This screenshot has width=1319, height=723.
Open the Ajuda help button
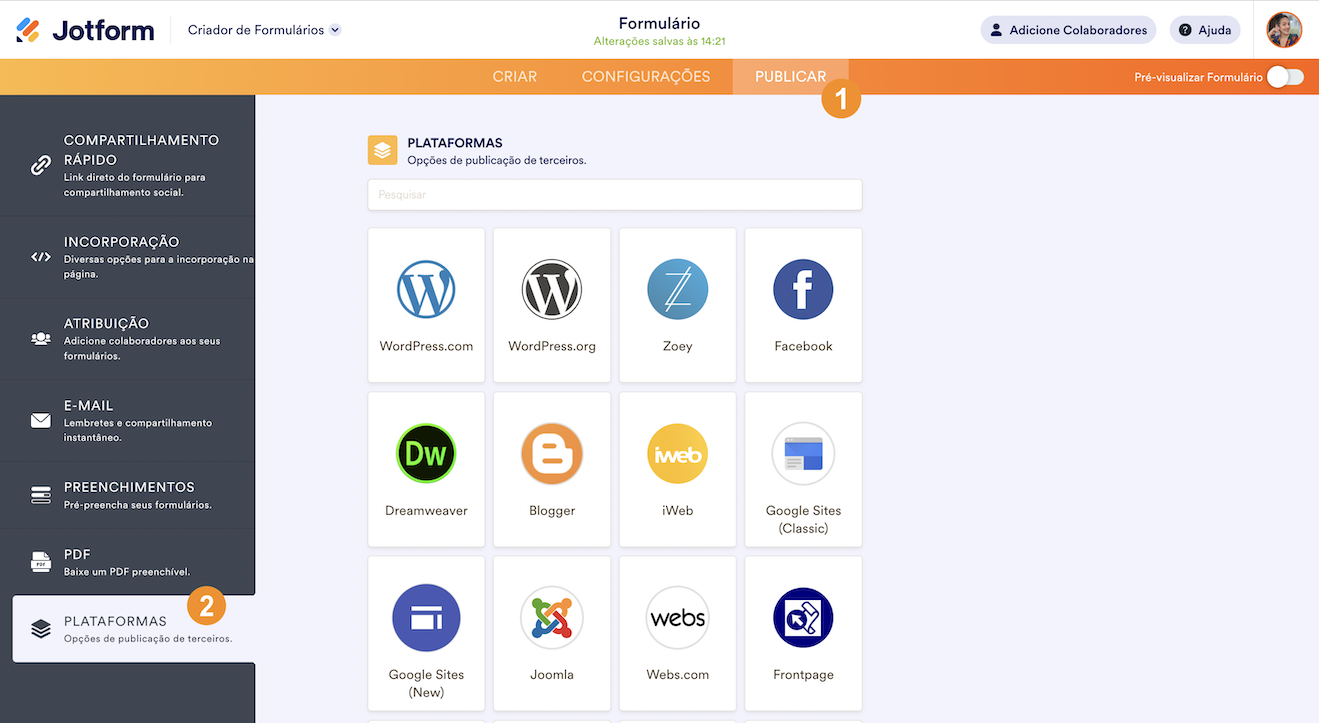pyautogui.click(x=1205, y=30)
